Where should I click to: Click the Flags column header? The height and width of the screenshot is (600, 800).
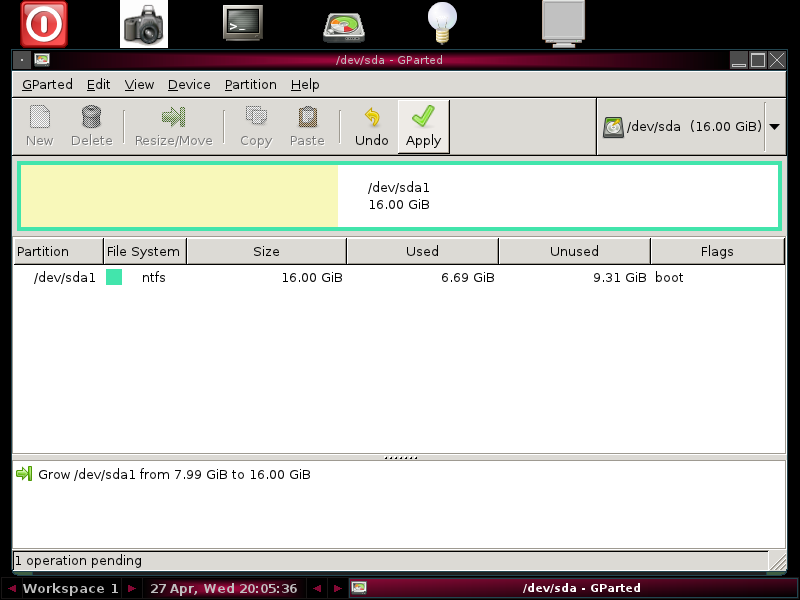[717, 251]
